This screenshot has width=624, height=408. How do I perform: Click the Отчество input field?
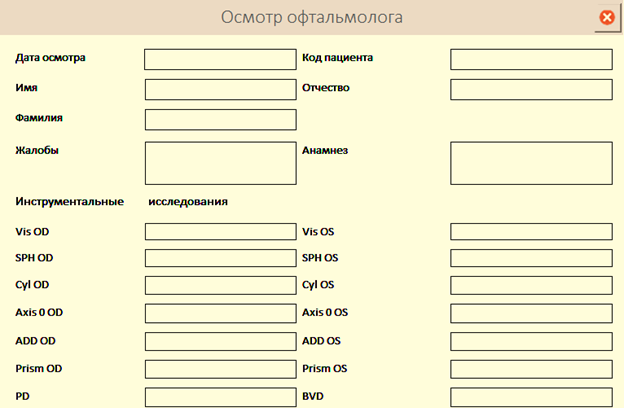[531, 89]
